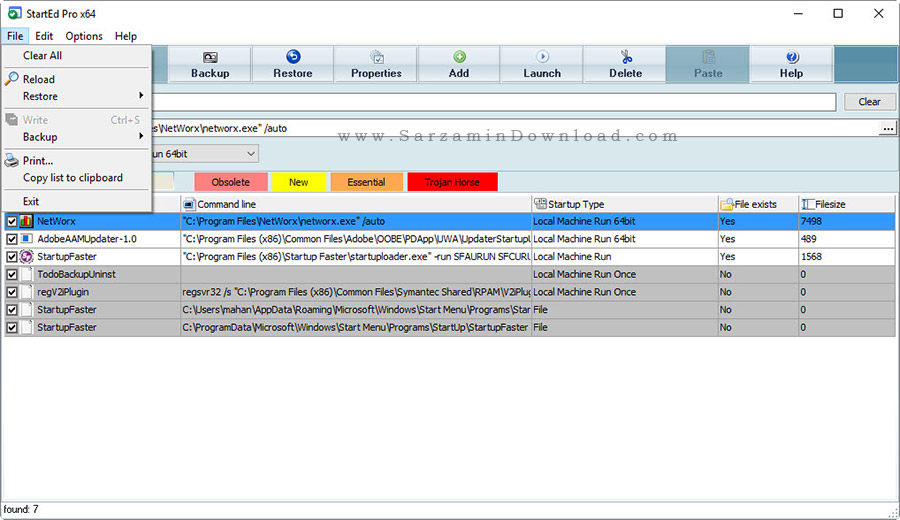Open the Edit menu
The width and height of the screenshot is (900, 520).
(44, 36)
